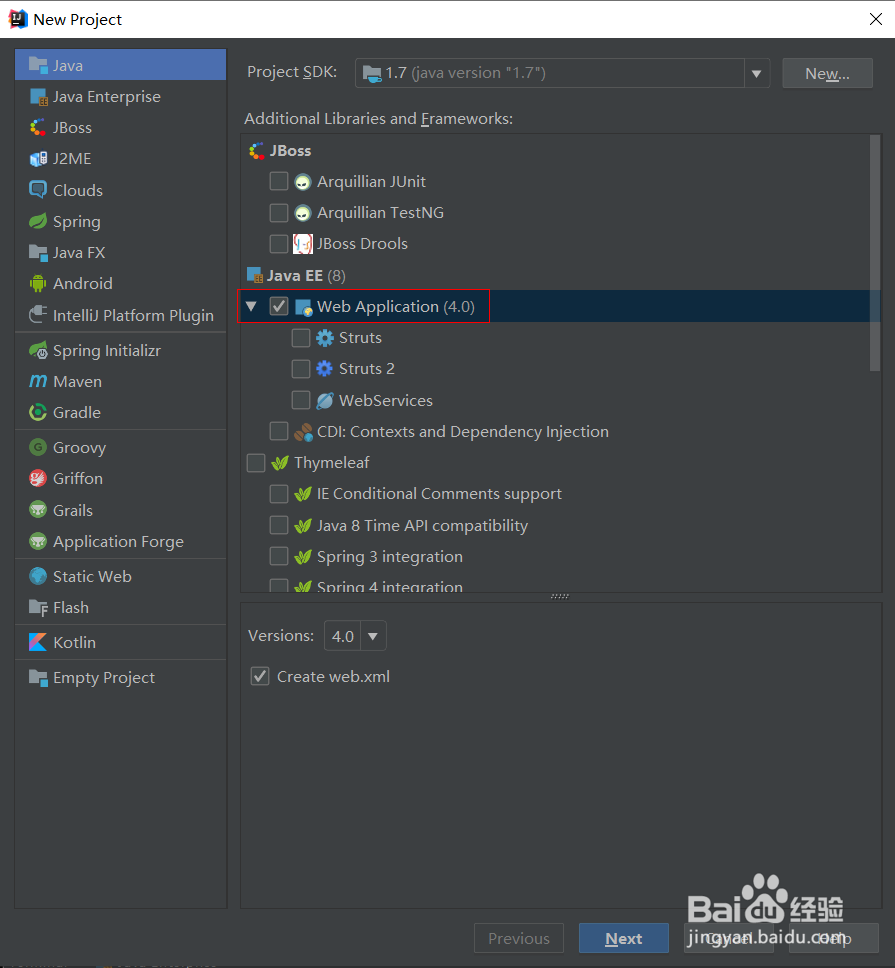Click the Application Forge icon
The height and width of the screenshot is (968, 895).
click(38, 541)
